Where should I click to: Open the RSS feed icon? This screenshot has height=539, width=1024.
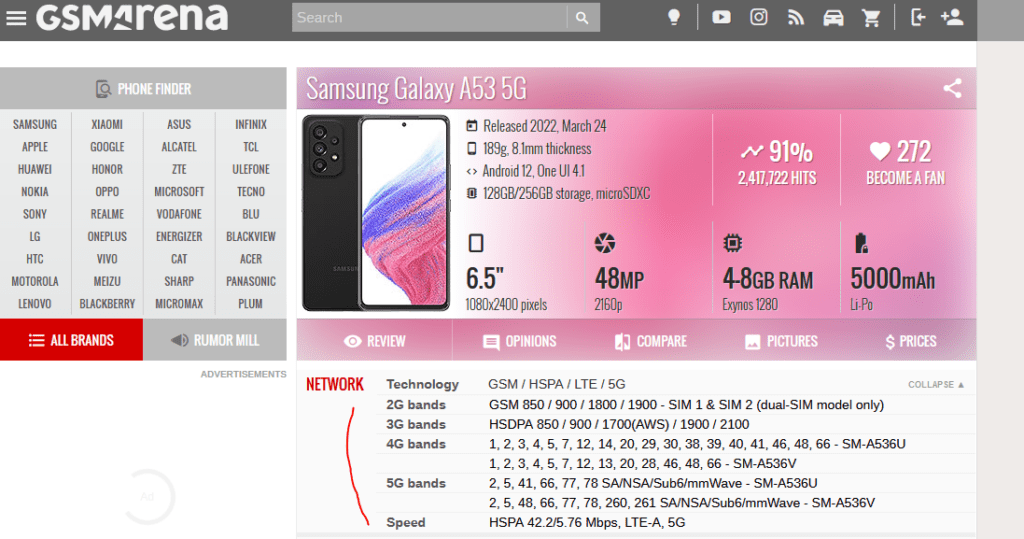(795, 18)
